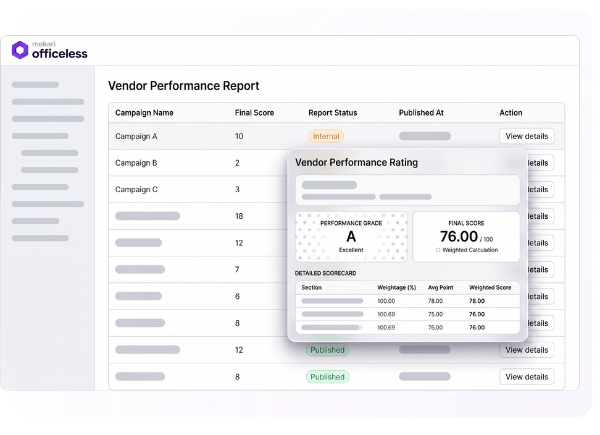The image size is (600, 435).
Task: Toggle the Weighted Calculation checkbox icon
Action: tap(438, 250)
